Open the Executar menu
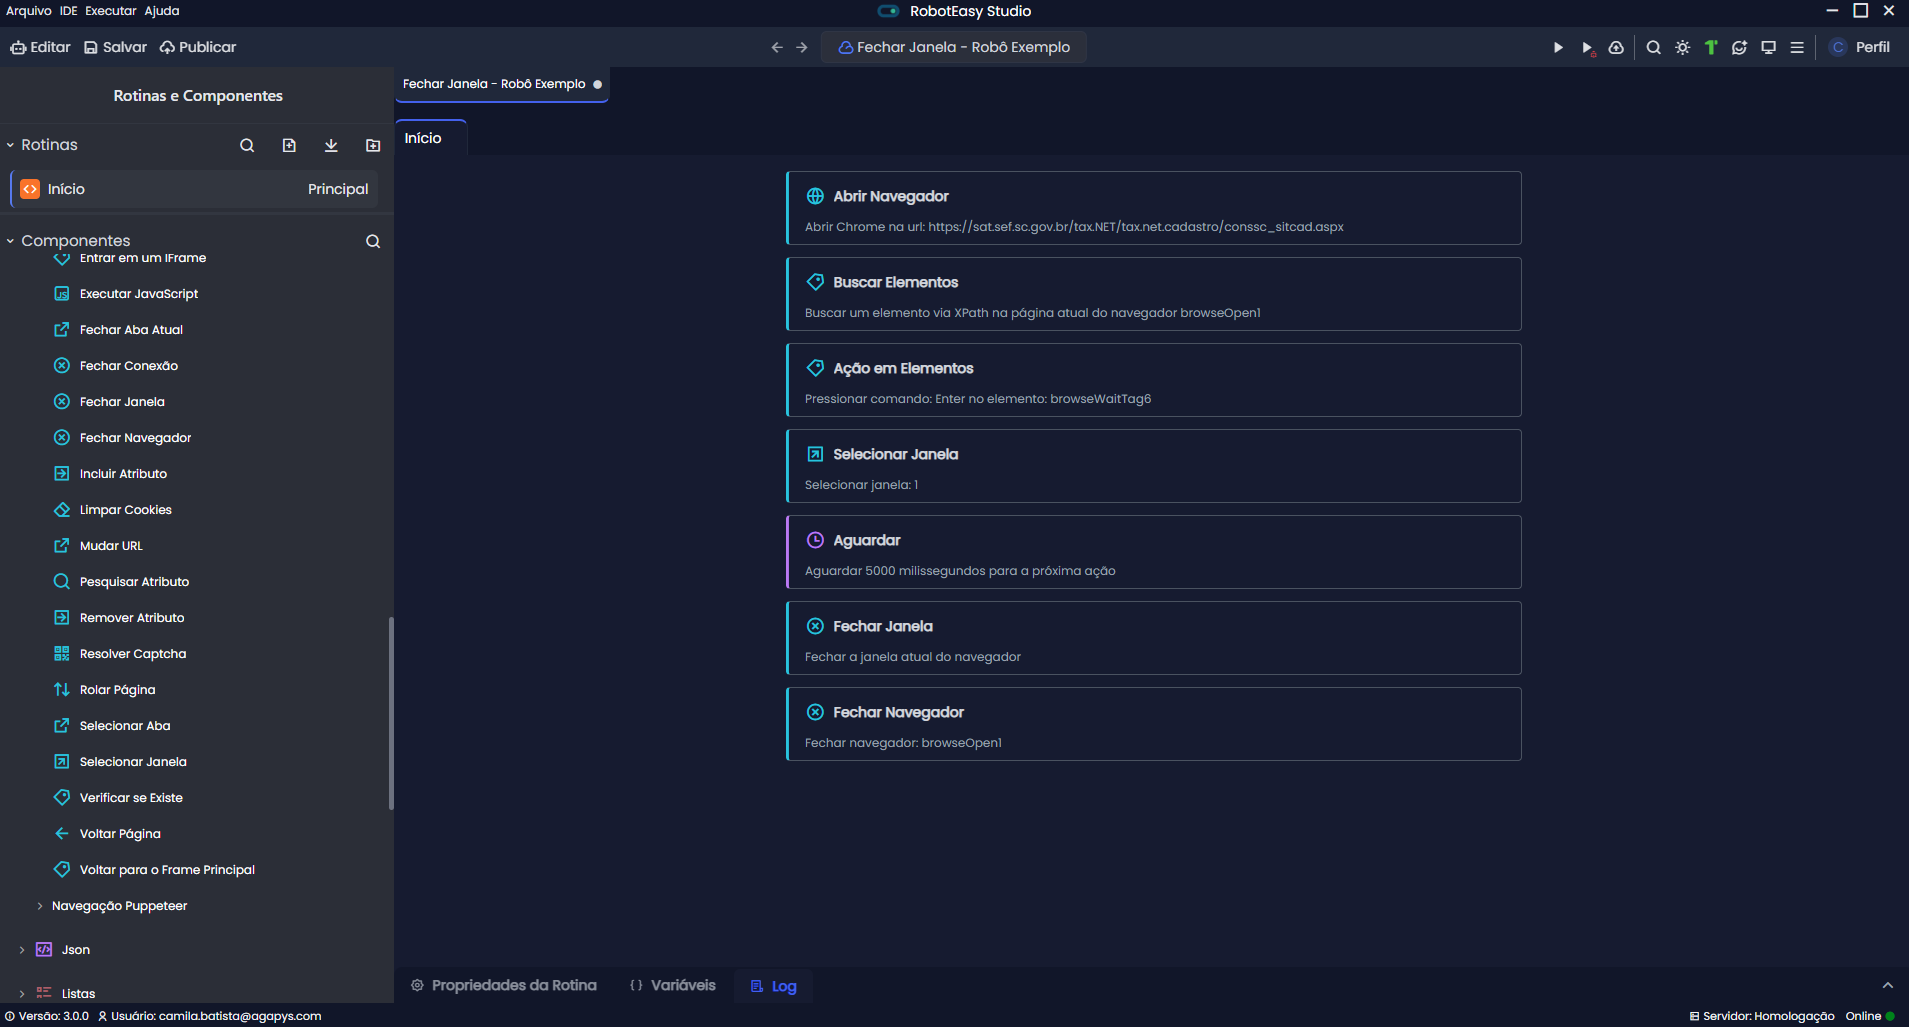The image size is (1909, 1027). tap(110, 11)
